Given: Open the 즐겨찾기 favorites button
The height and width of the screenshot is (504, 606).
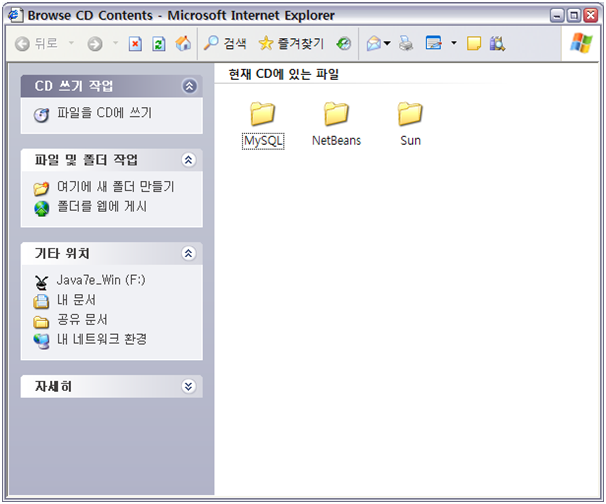Looking at the screenshot, I should (x=291, y=43).
